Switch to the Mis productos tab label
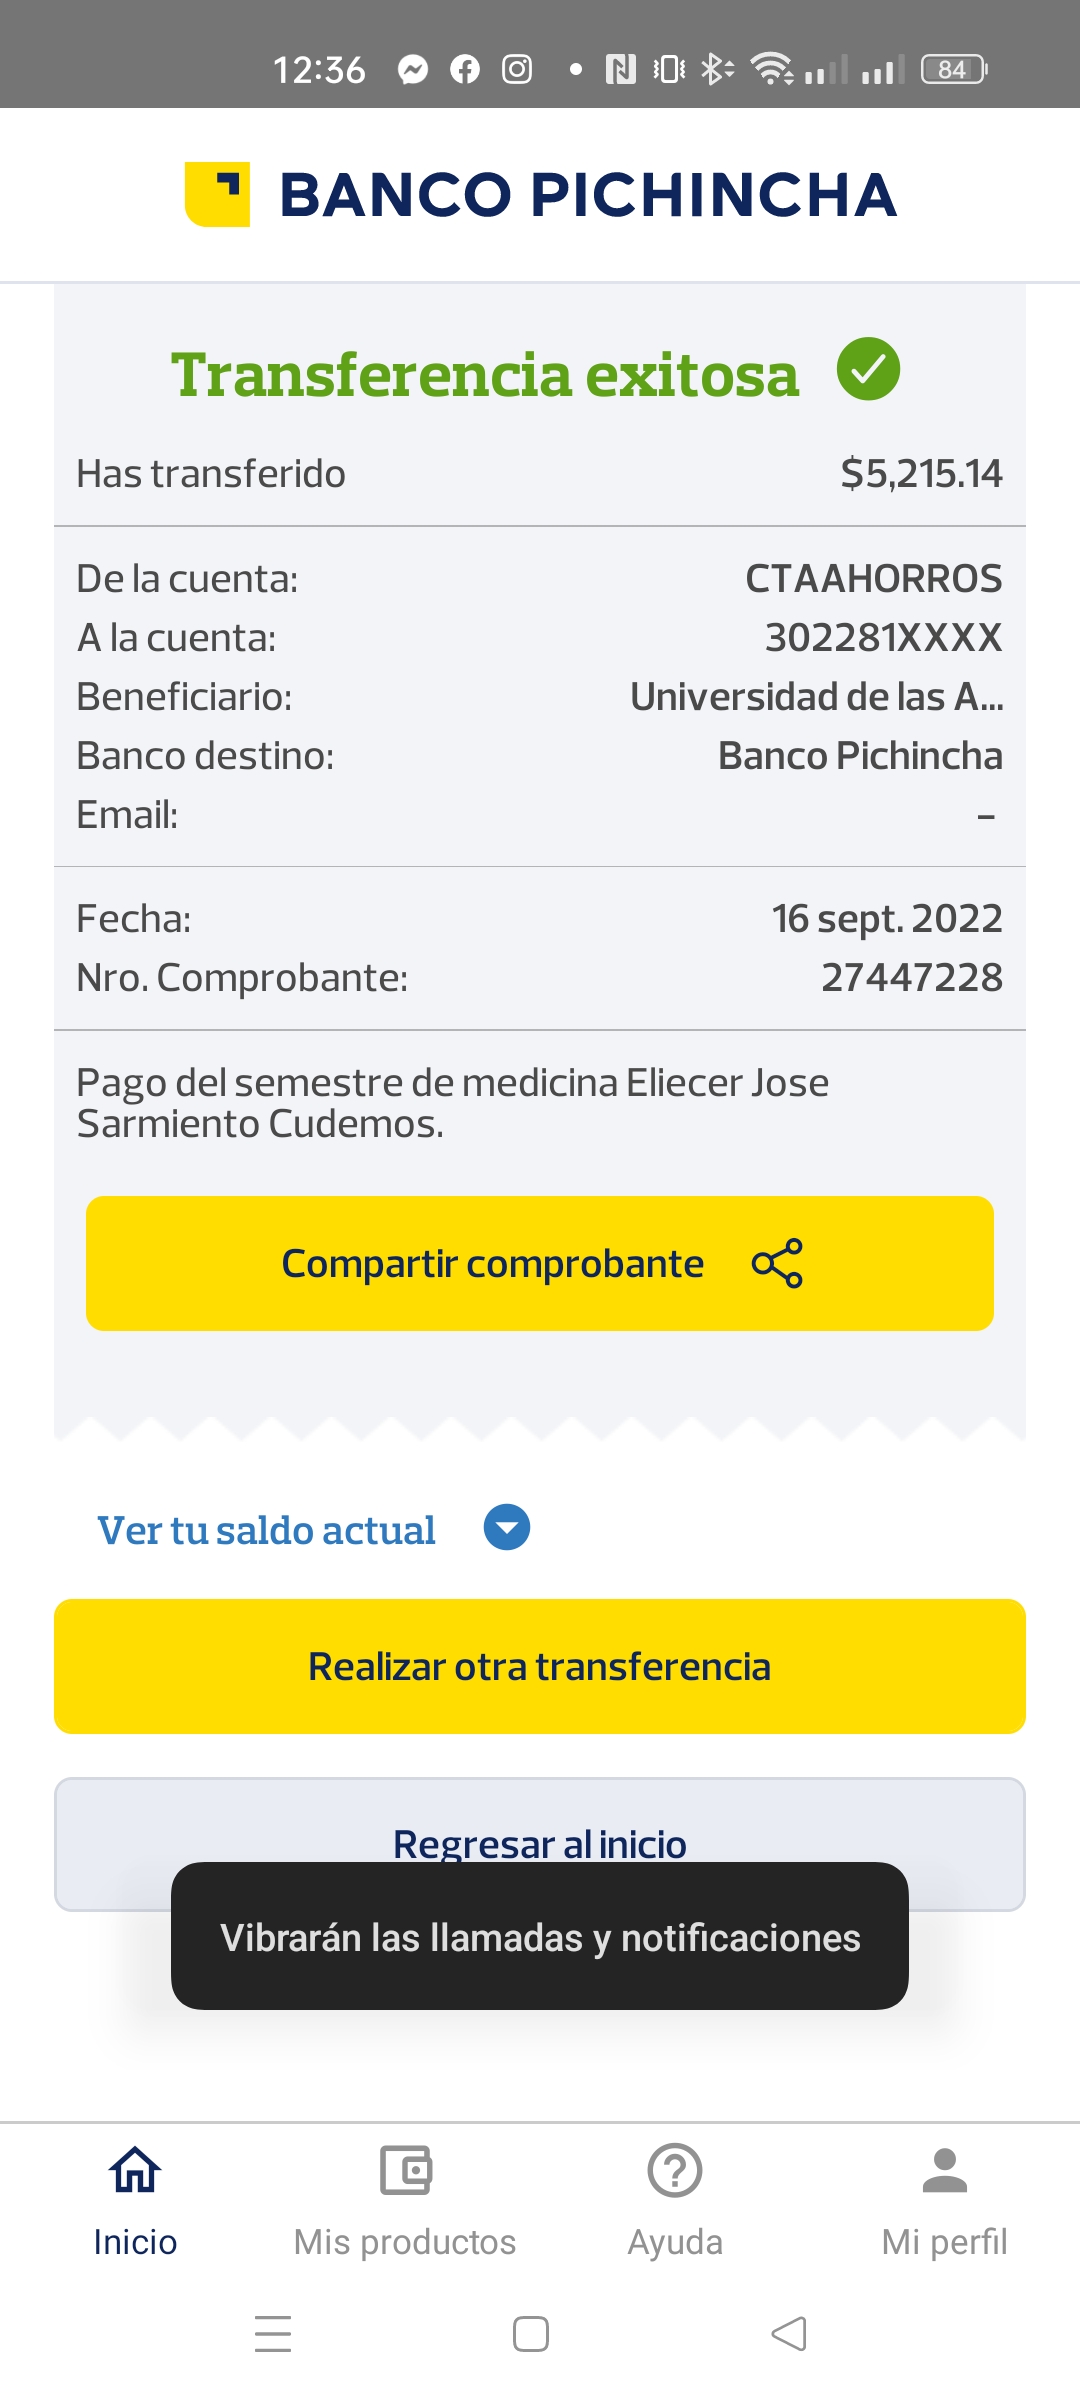This screenshot has height=2400, width=1080. 405,2242
